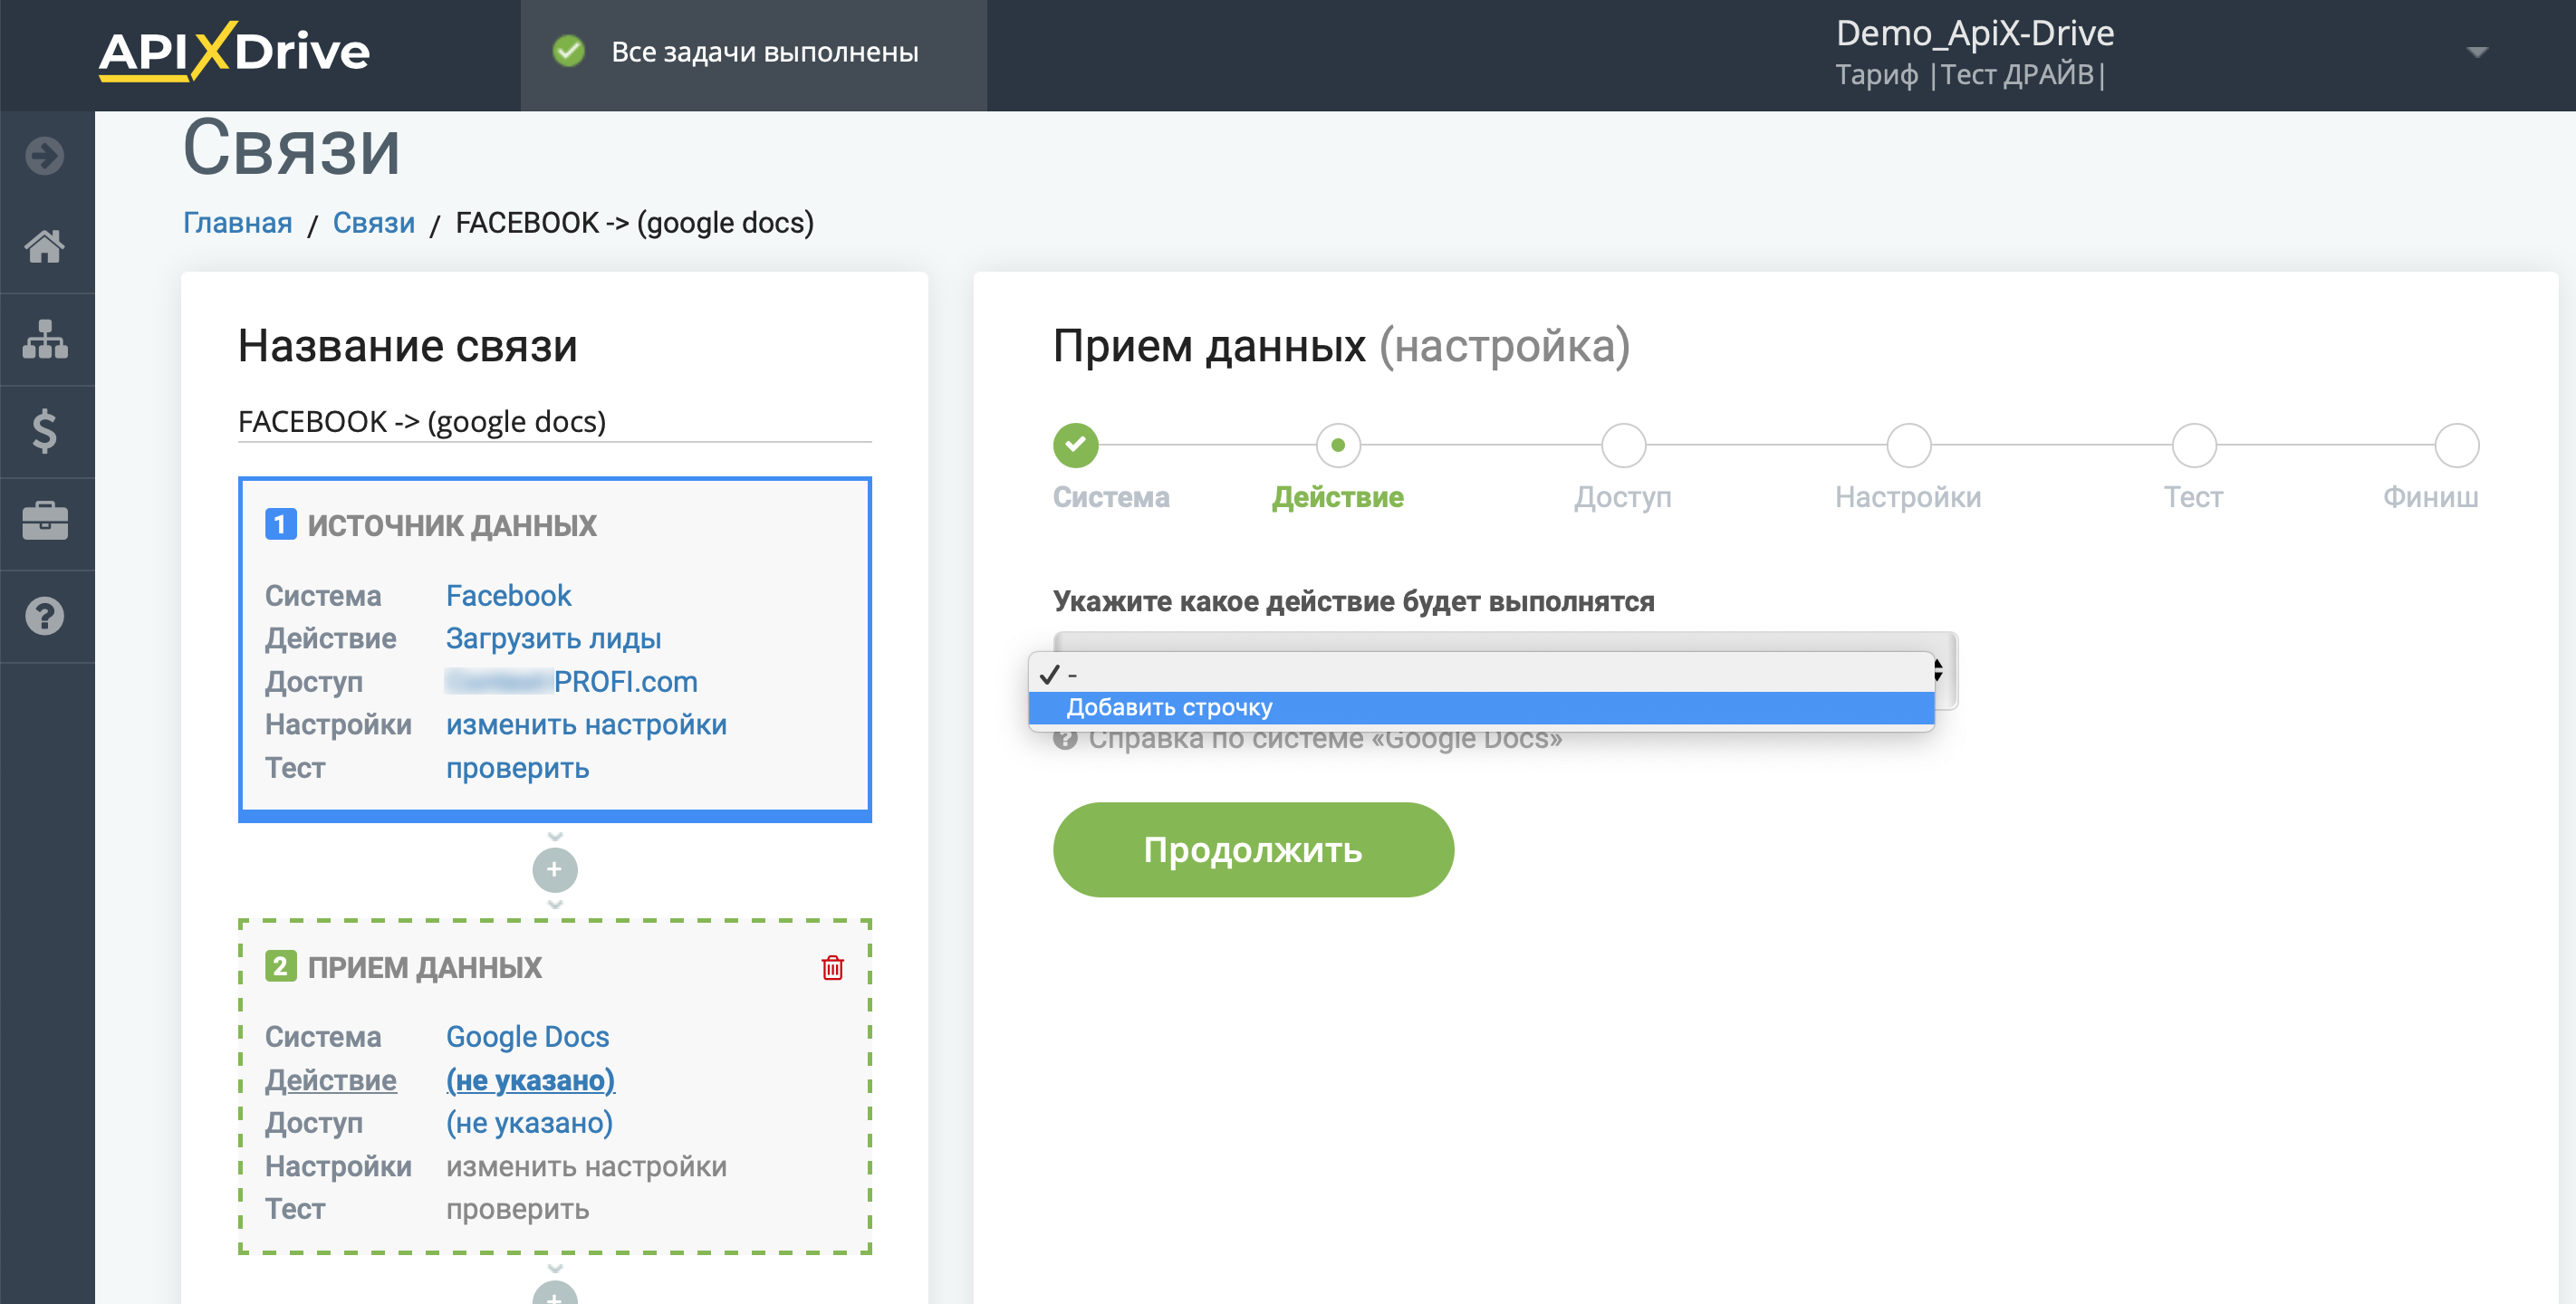Open the Facebook system link in source block
This screenshot has width=2576, height=1304.
(x=508, y=595)
